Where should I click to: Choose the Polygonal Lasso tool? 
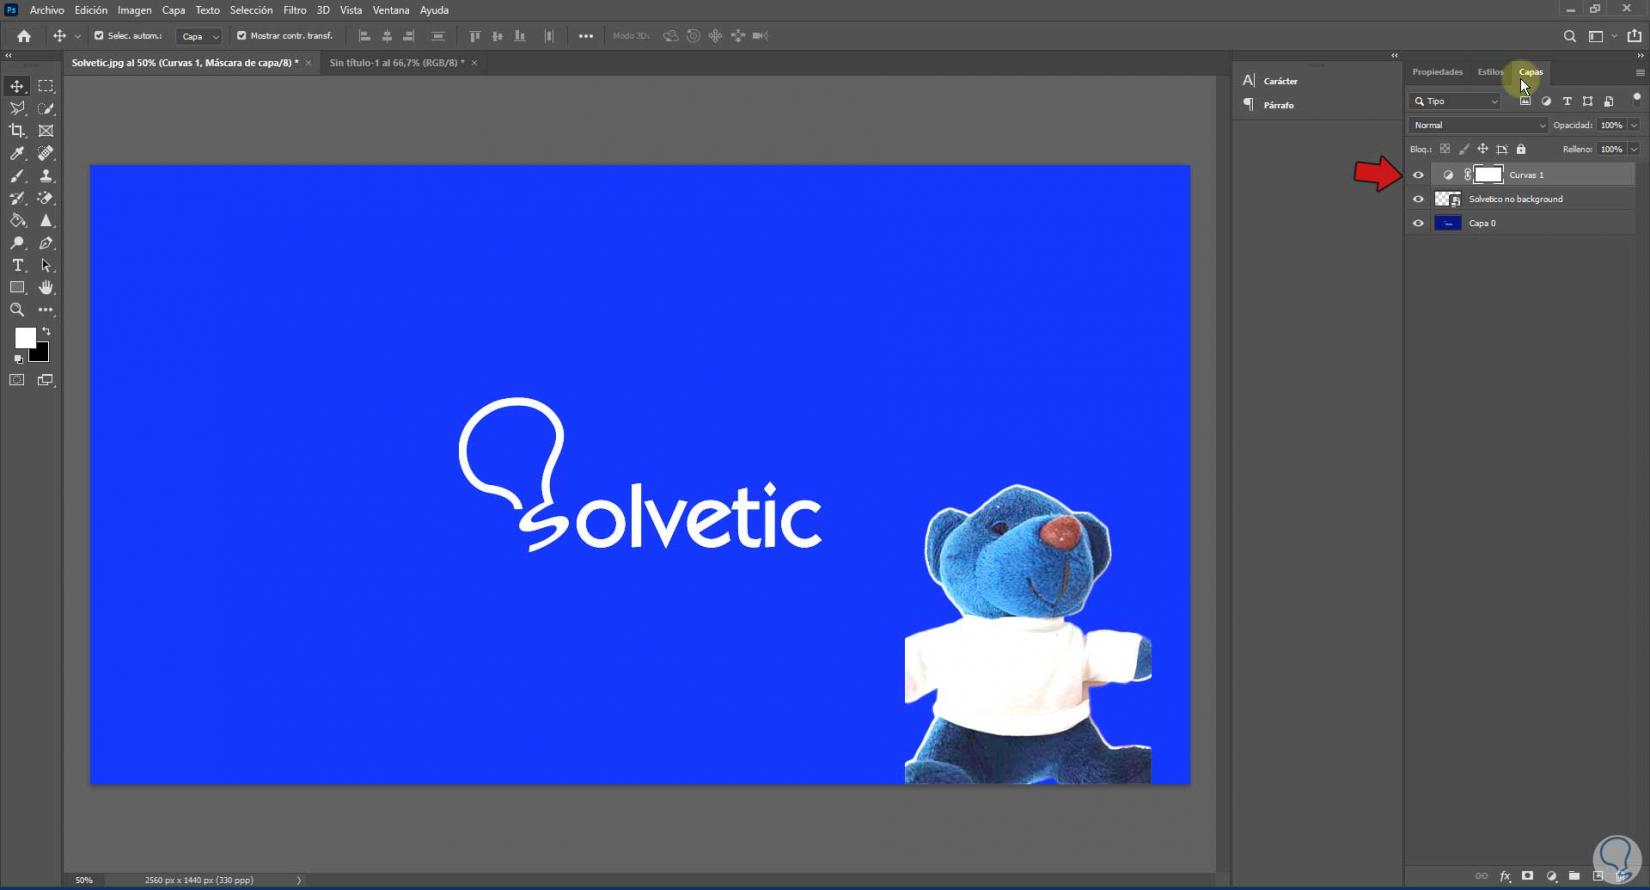click(x=17, y=108)
